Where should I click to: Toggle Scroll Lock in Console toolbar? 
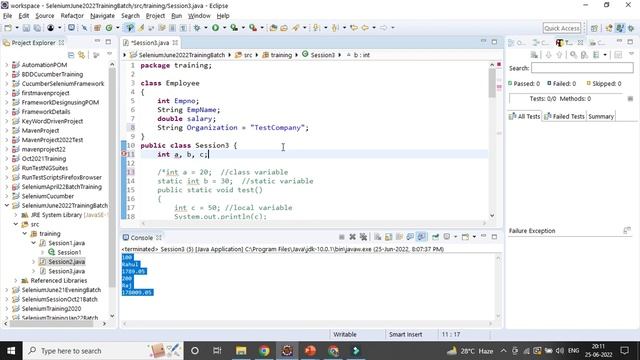388,237
